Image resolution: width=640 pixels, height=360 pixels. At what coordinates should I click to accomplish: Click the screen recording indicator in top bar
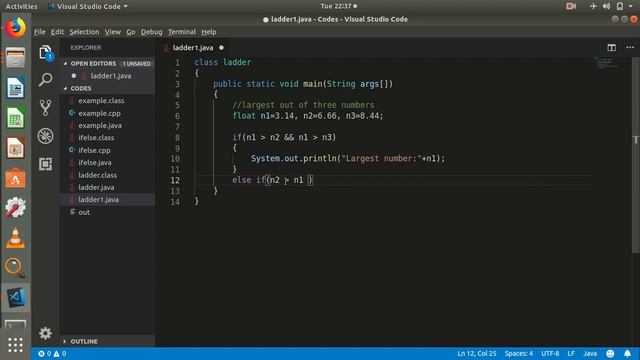click(571, 6)
